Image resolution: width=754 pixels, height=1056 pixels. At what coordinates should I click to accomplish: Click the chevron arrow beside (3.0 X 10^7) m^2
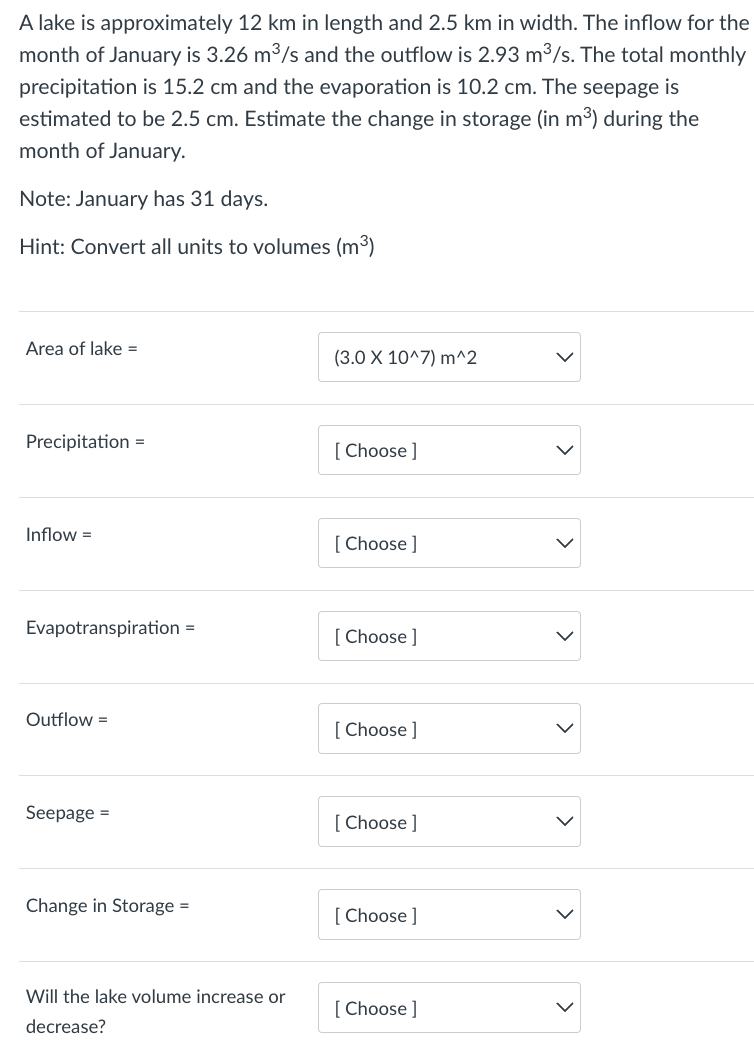(x=565, y=357)
